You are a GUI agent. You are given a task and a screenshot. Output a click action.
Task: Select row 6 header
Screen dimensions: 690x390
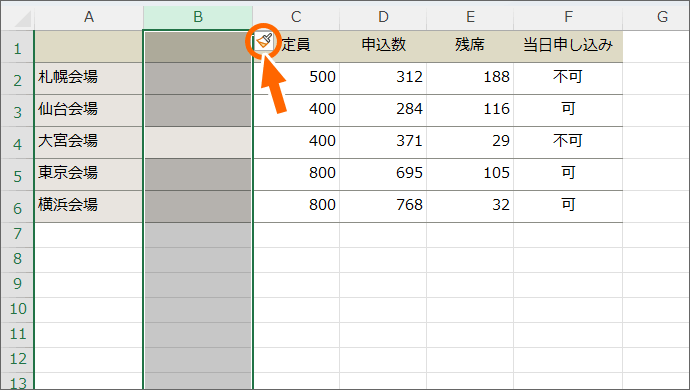(17, 206)
